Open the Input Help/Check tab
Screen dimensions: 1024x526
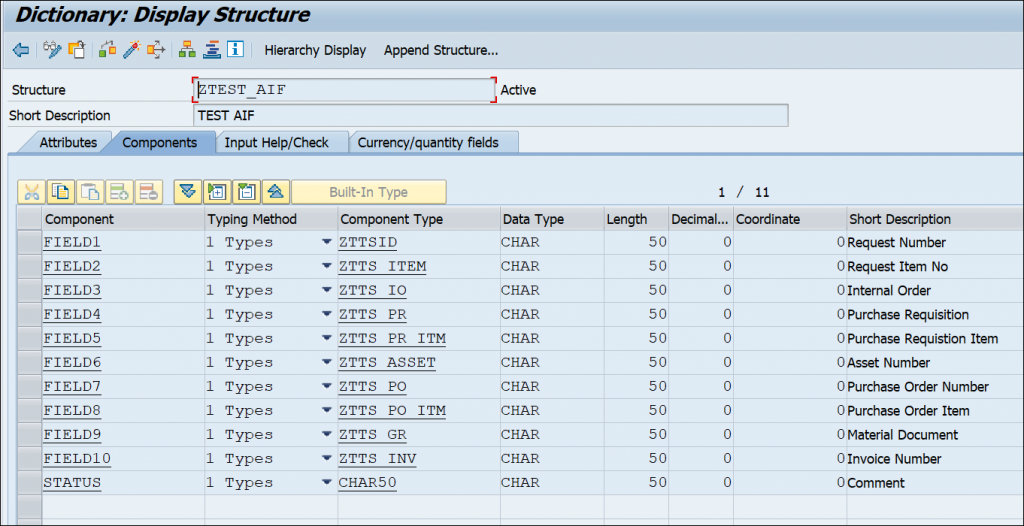(276, 142)
